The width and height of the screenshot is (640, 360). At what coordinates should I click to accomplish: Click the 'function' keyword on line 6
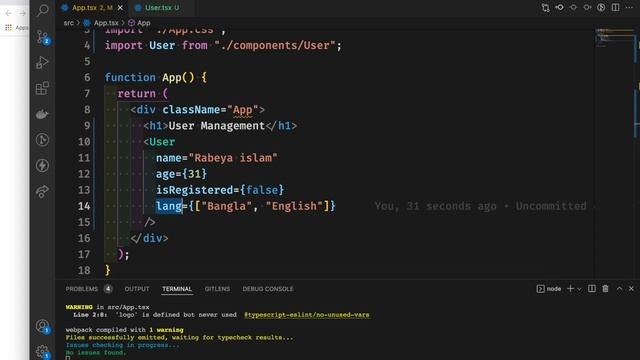130,78
